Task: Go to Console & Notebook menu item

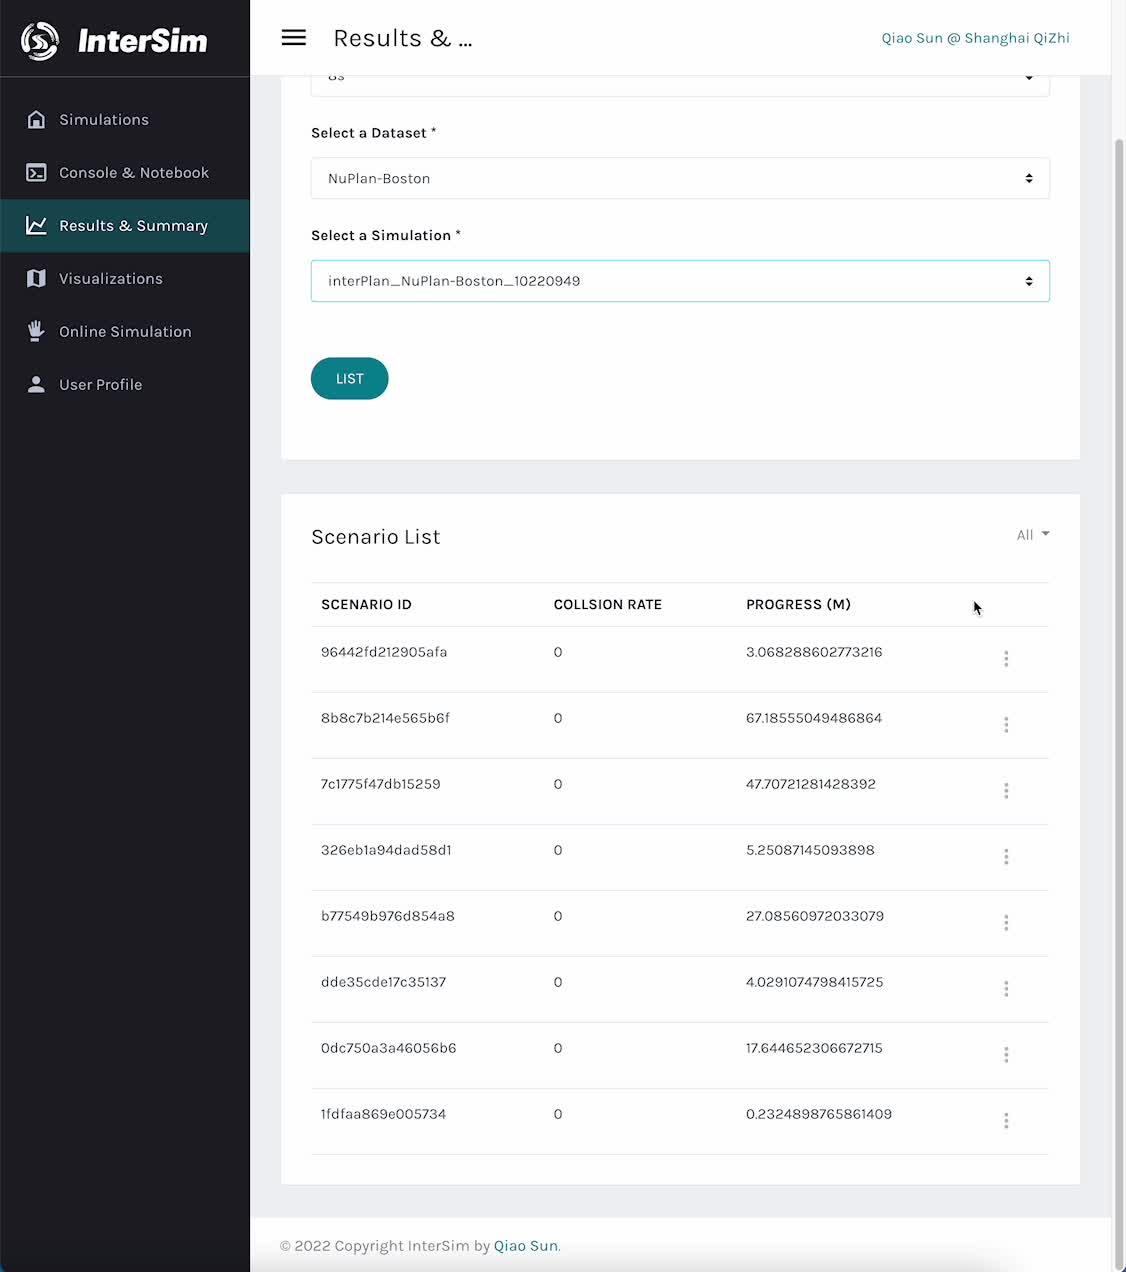Action: coord(134,173)
